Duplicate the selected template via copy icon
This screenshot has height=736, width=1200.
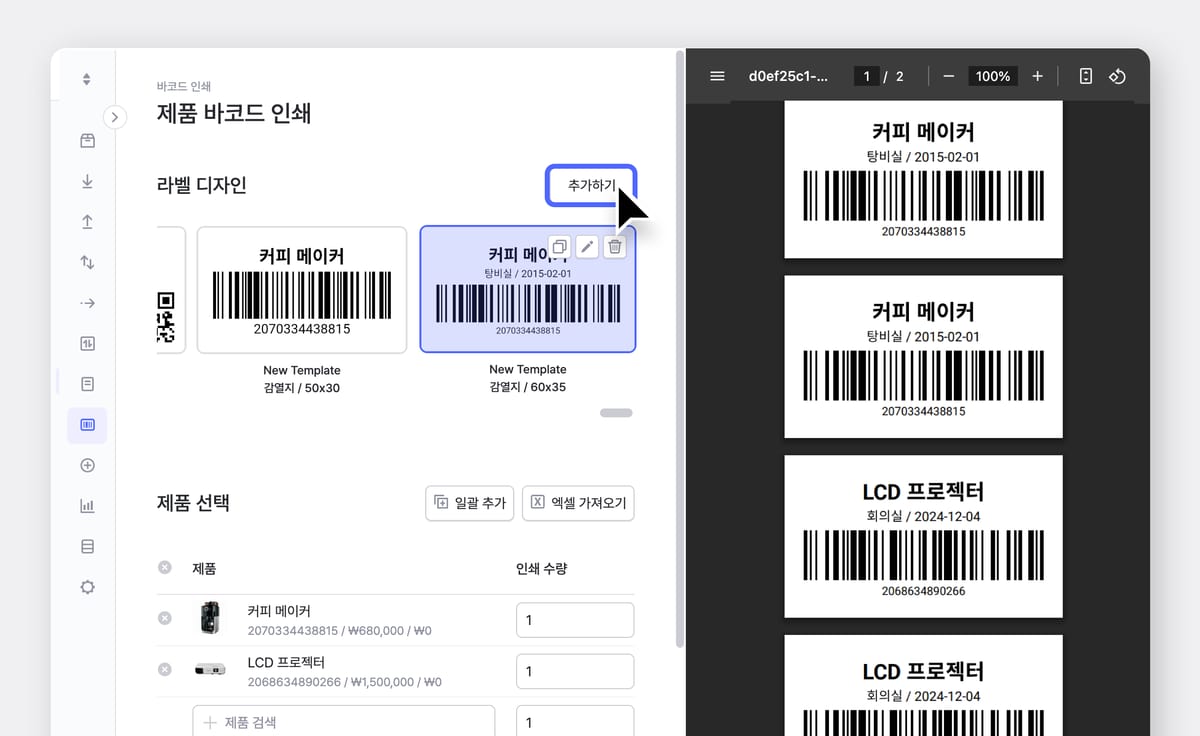559,246
